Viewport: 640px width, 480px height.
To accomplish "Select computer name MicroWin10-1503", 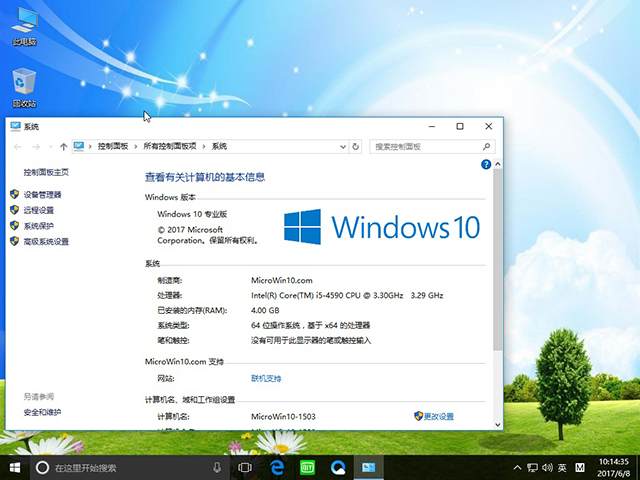I will click(x=283, y=417).
